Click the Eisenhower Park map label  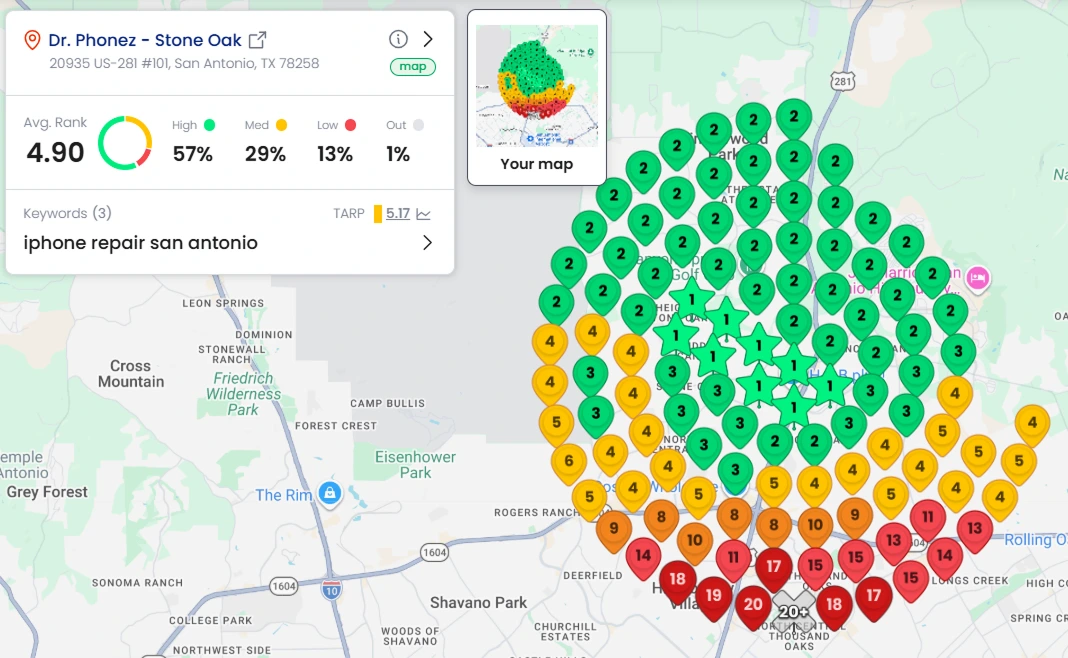click(x=415, y=465)
